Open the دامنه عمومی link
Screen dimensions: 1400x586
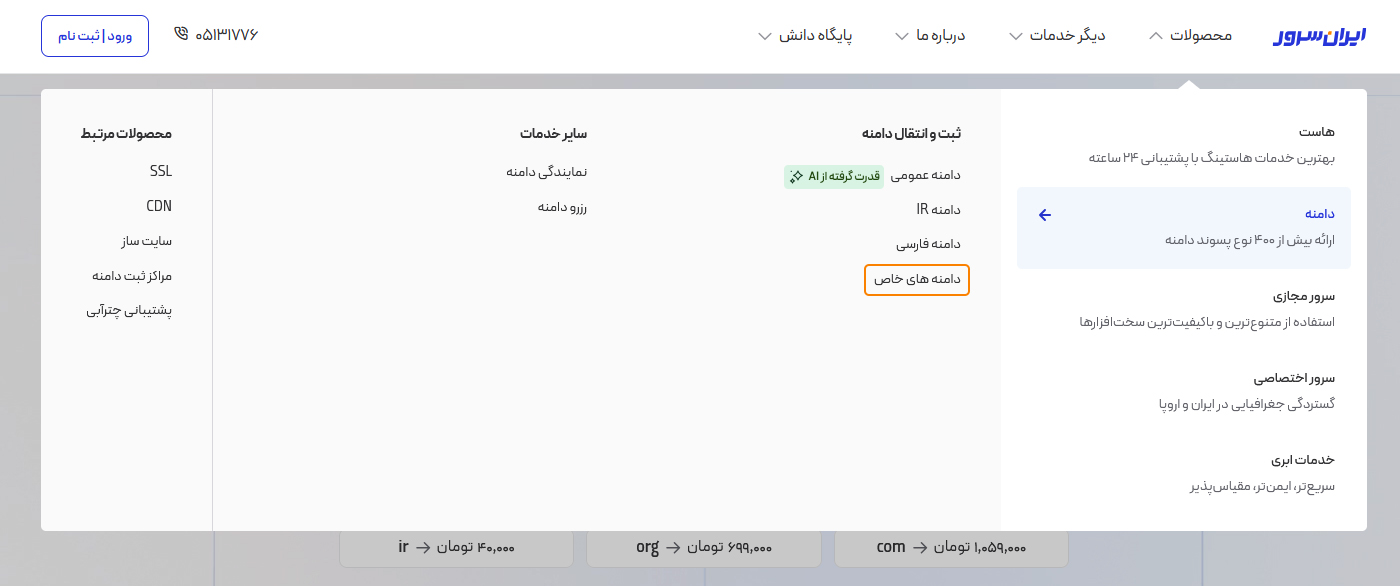click(x=925, y=175)
